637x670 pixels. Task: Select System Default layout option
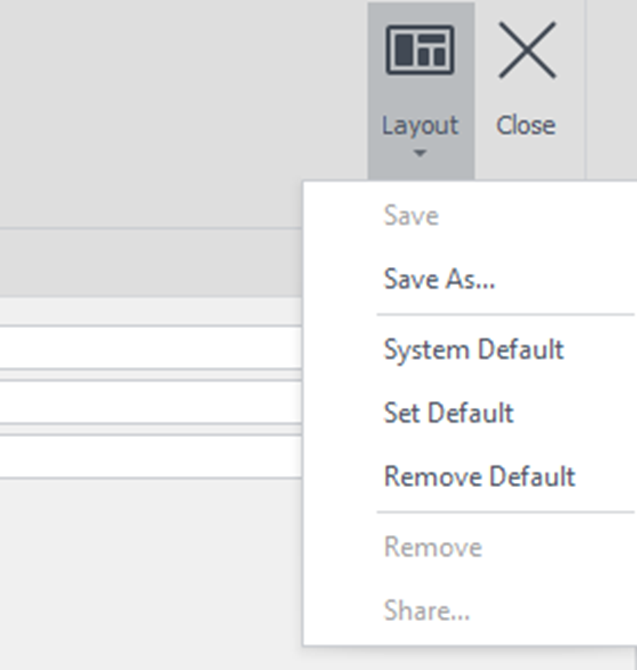coord(473,350)
